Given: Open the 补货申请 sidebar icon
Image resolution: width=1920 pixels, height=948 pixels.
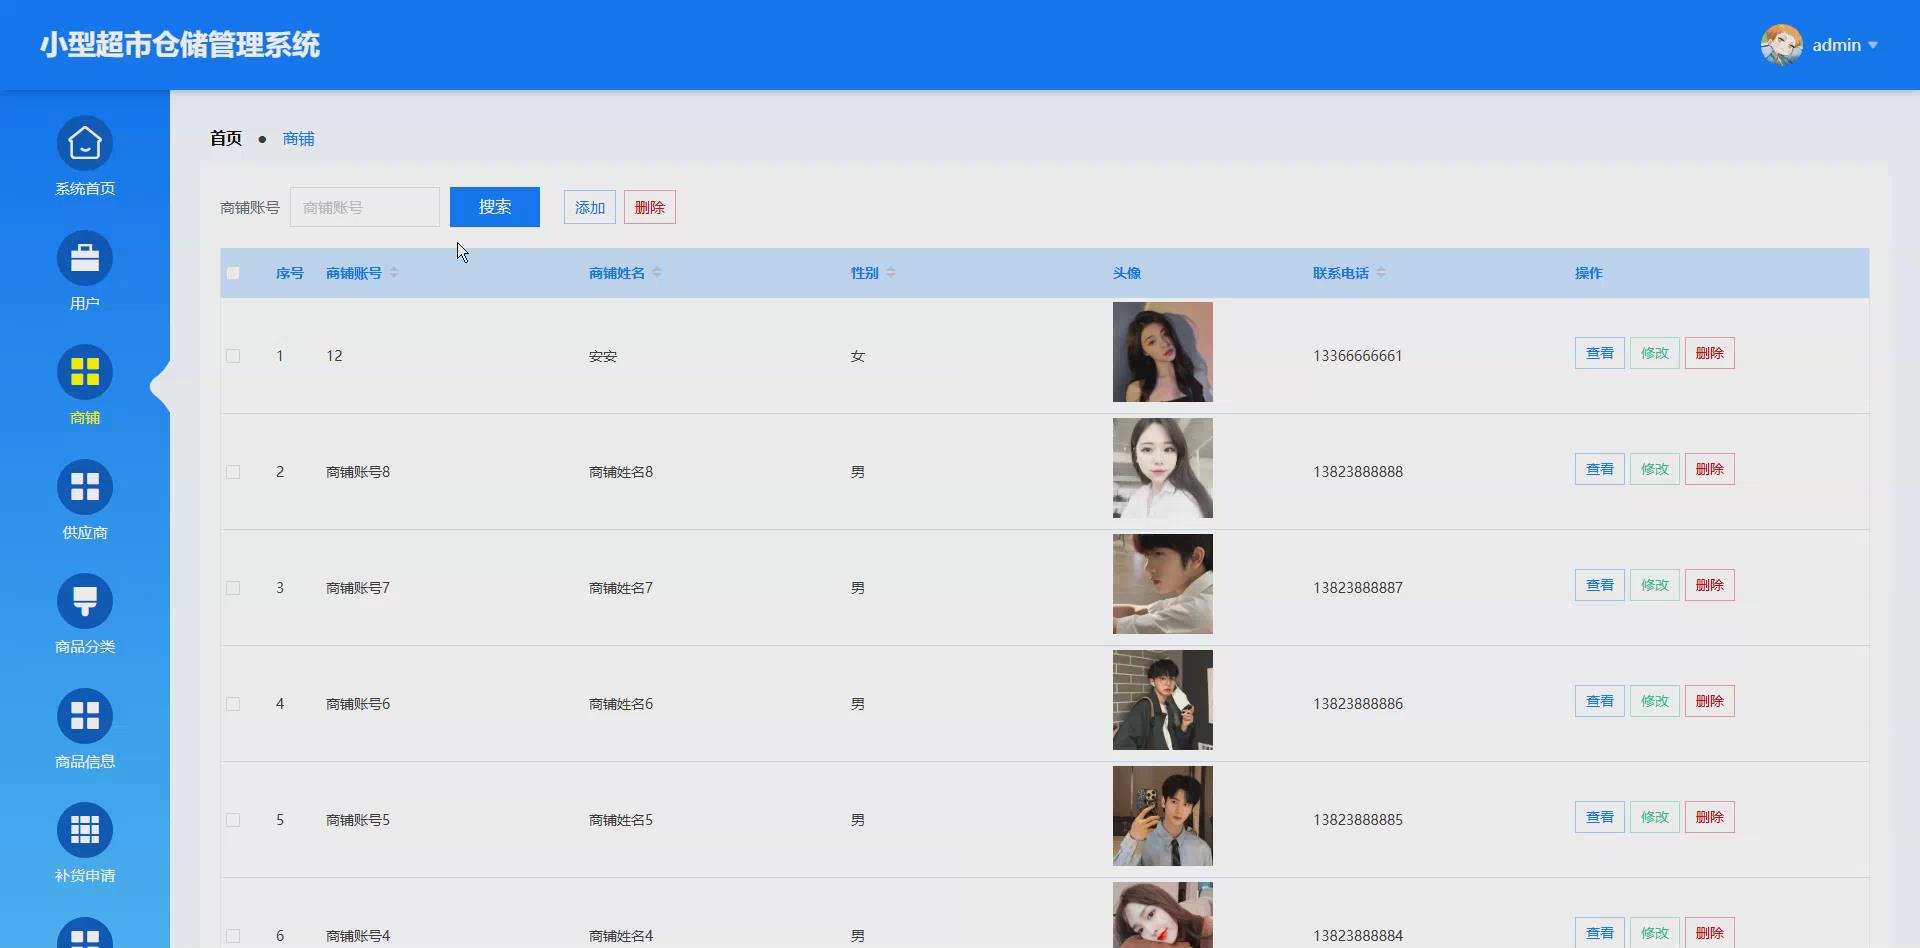Looking at the screenshot, I should [85, 831].
